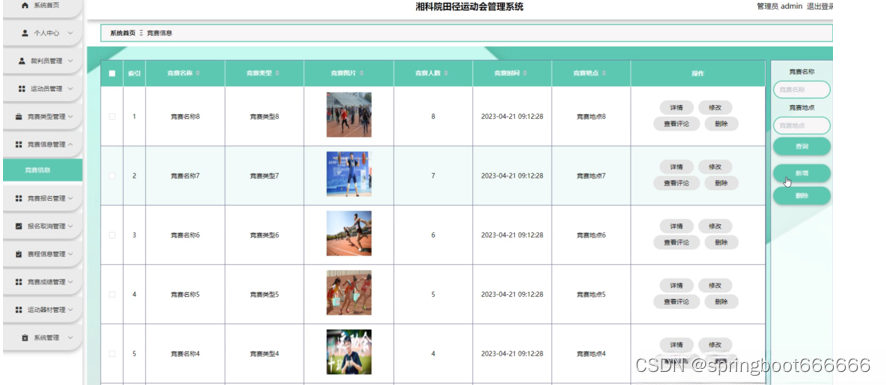Viewport: 886px width, 385px height.
Task: Click the gray 删除 for row 竞赛名称5
Action: tap(721, 302)
